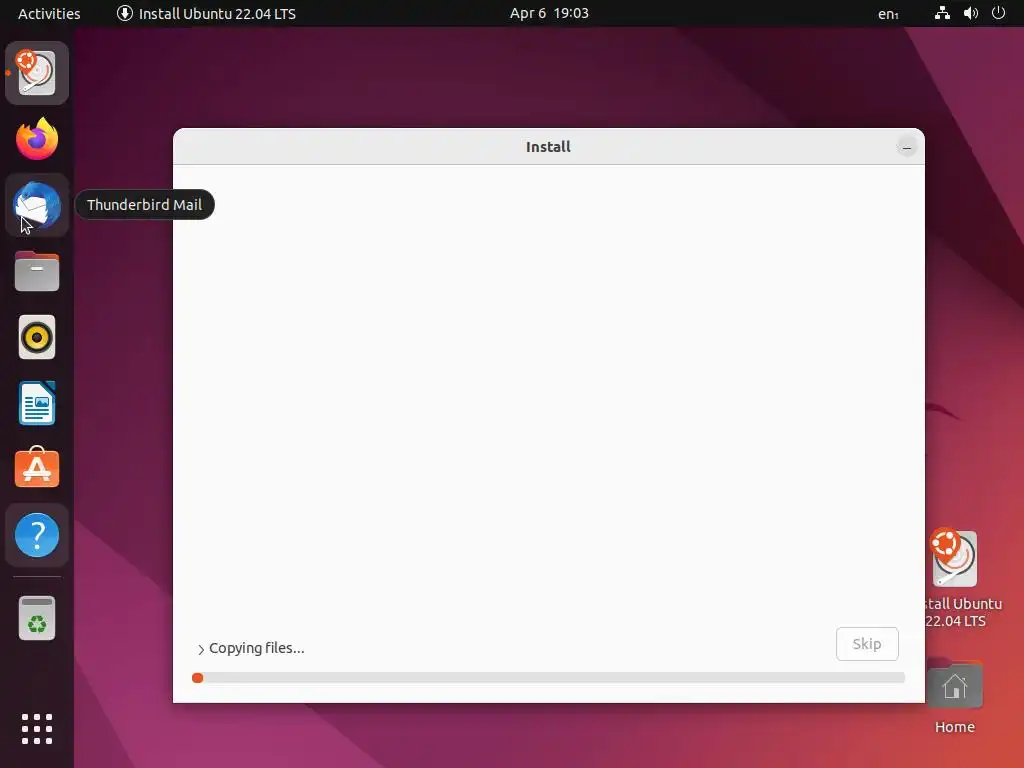The width and height of the screenshot is (1024, 768).
Task: Click the Copying files... status text
Action: coord(257,648)
